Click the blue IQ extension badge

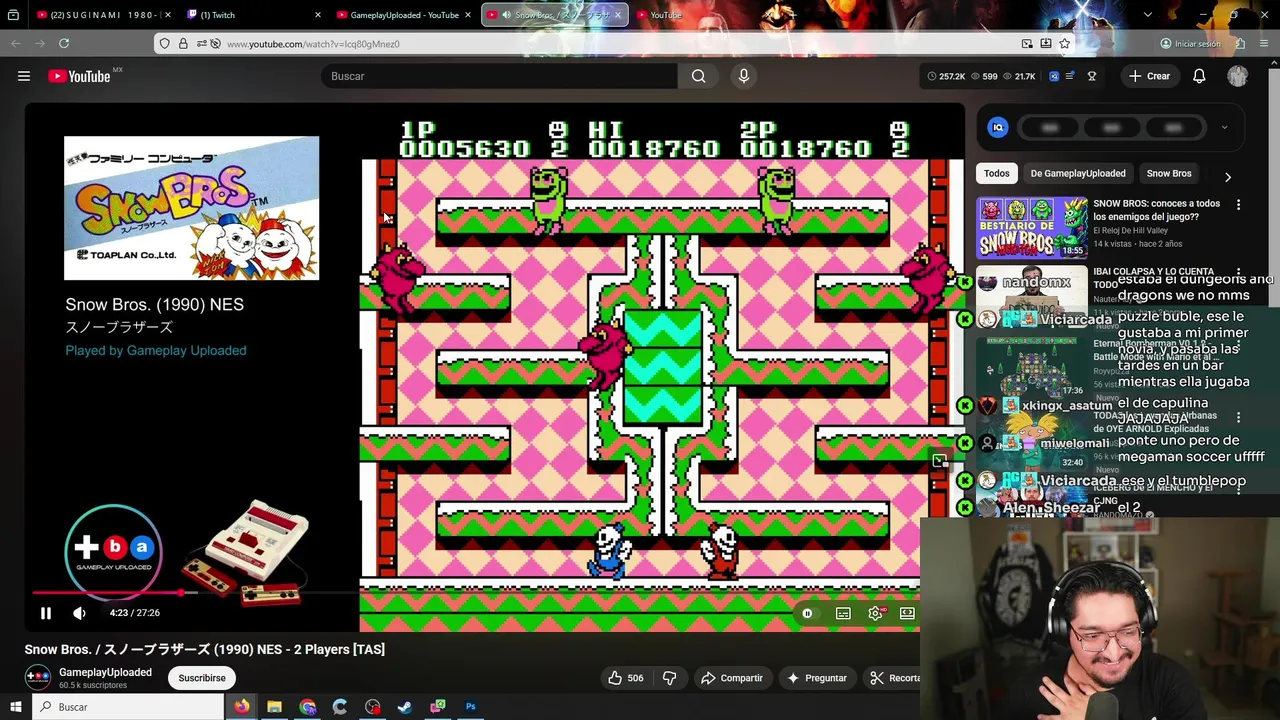point(997,127)
